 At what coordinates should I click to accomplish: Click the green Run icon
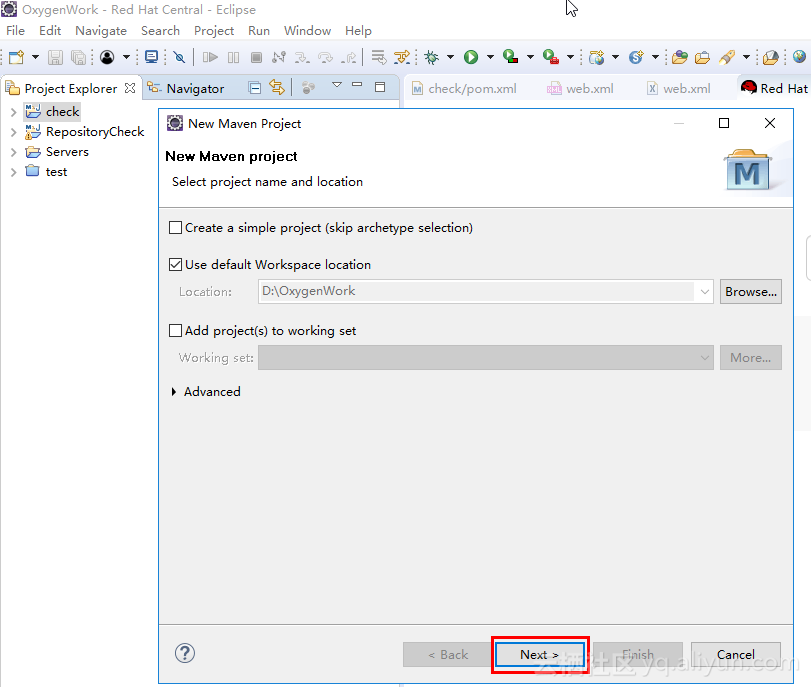click(x=471, y=57)
